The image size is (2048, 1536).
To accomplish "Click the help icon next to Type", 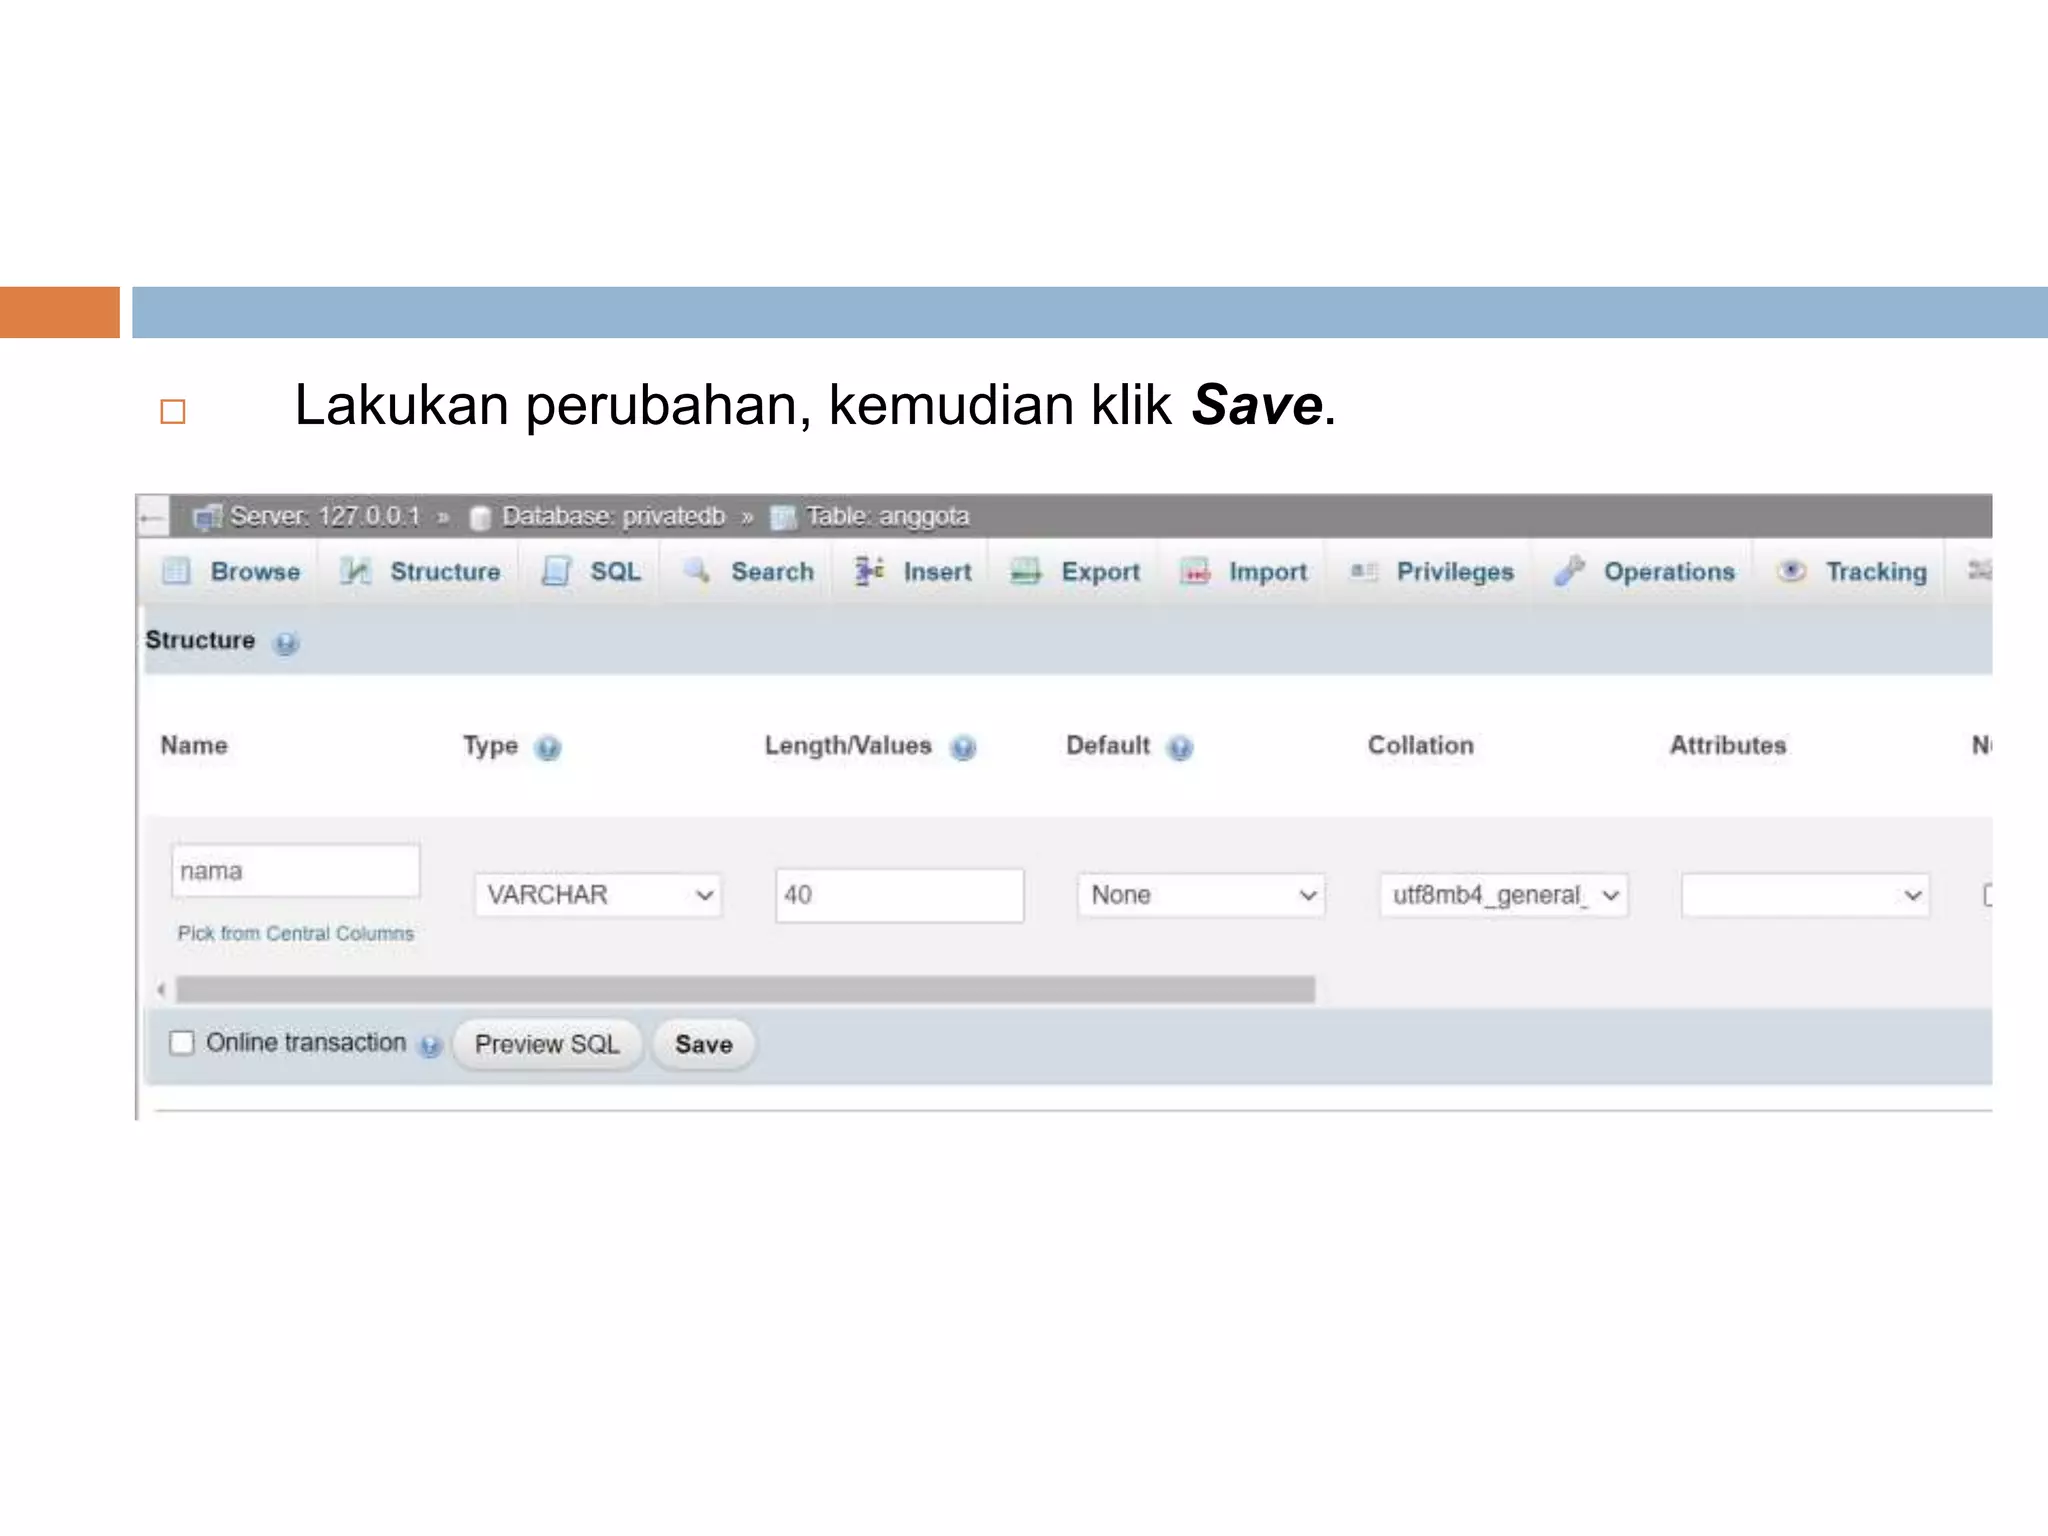I will click(548, 747).
